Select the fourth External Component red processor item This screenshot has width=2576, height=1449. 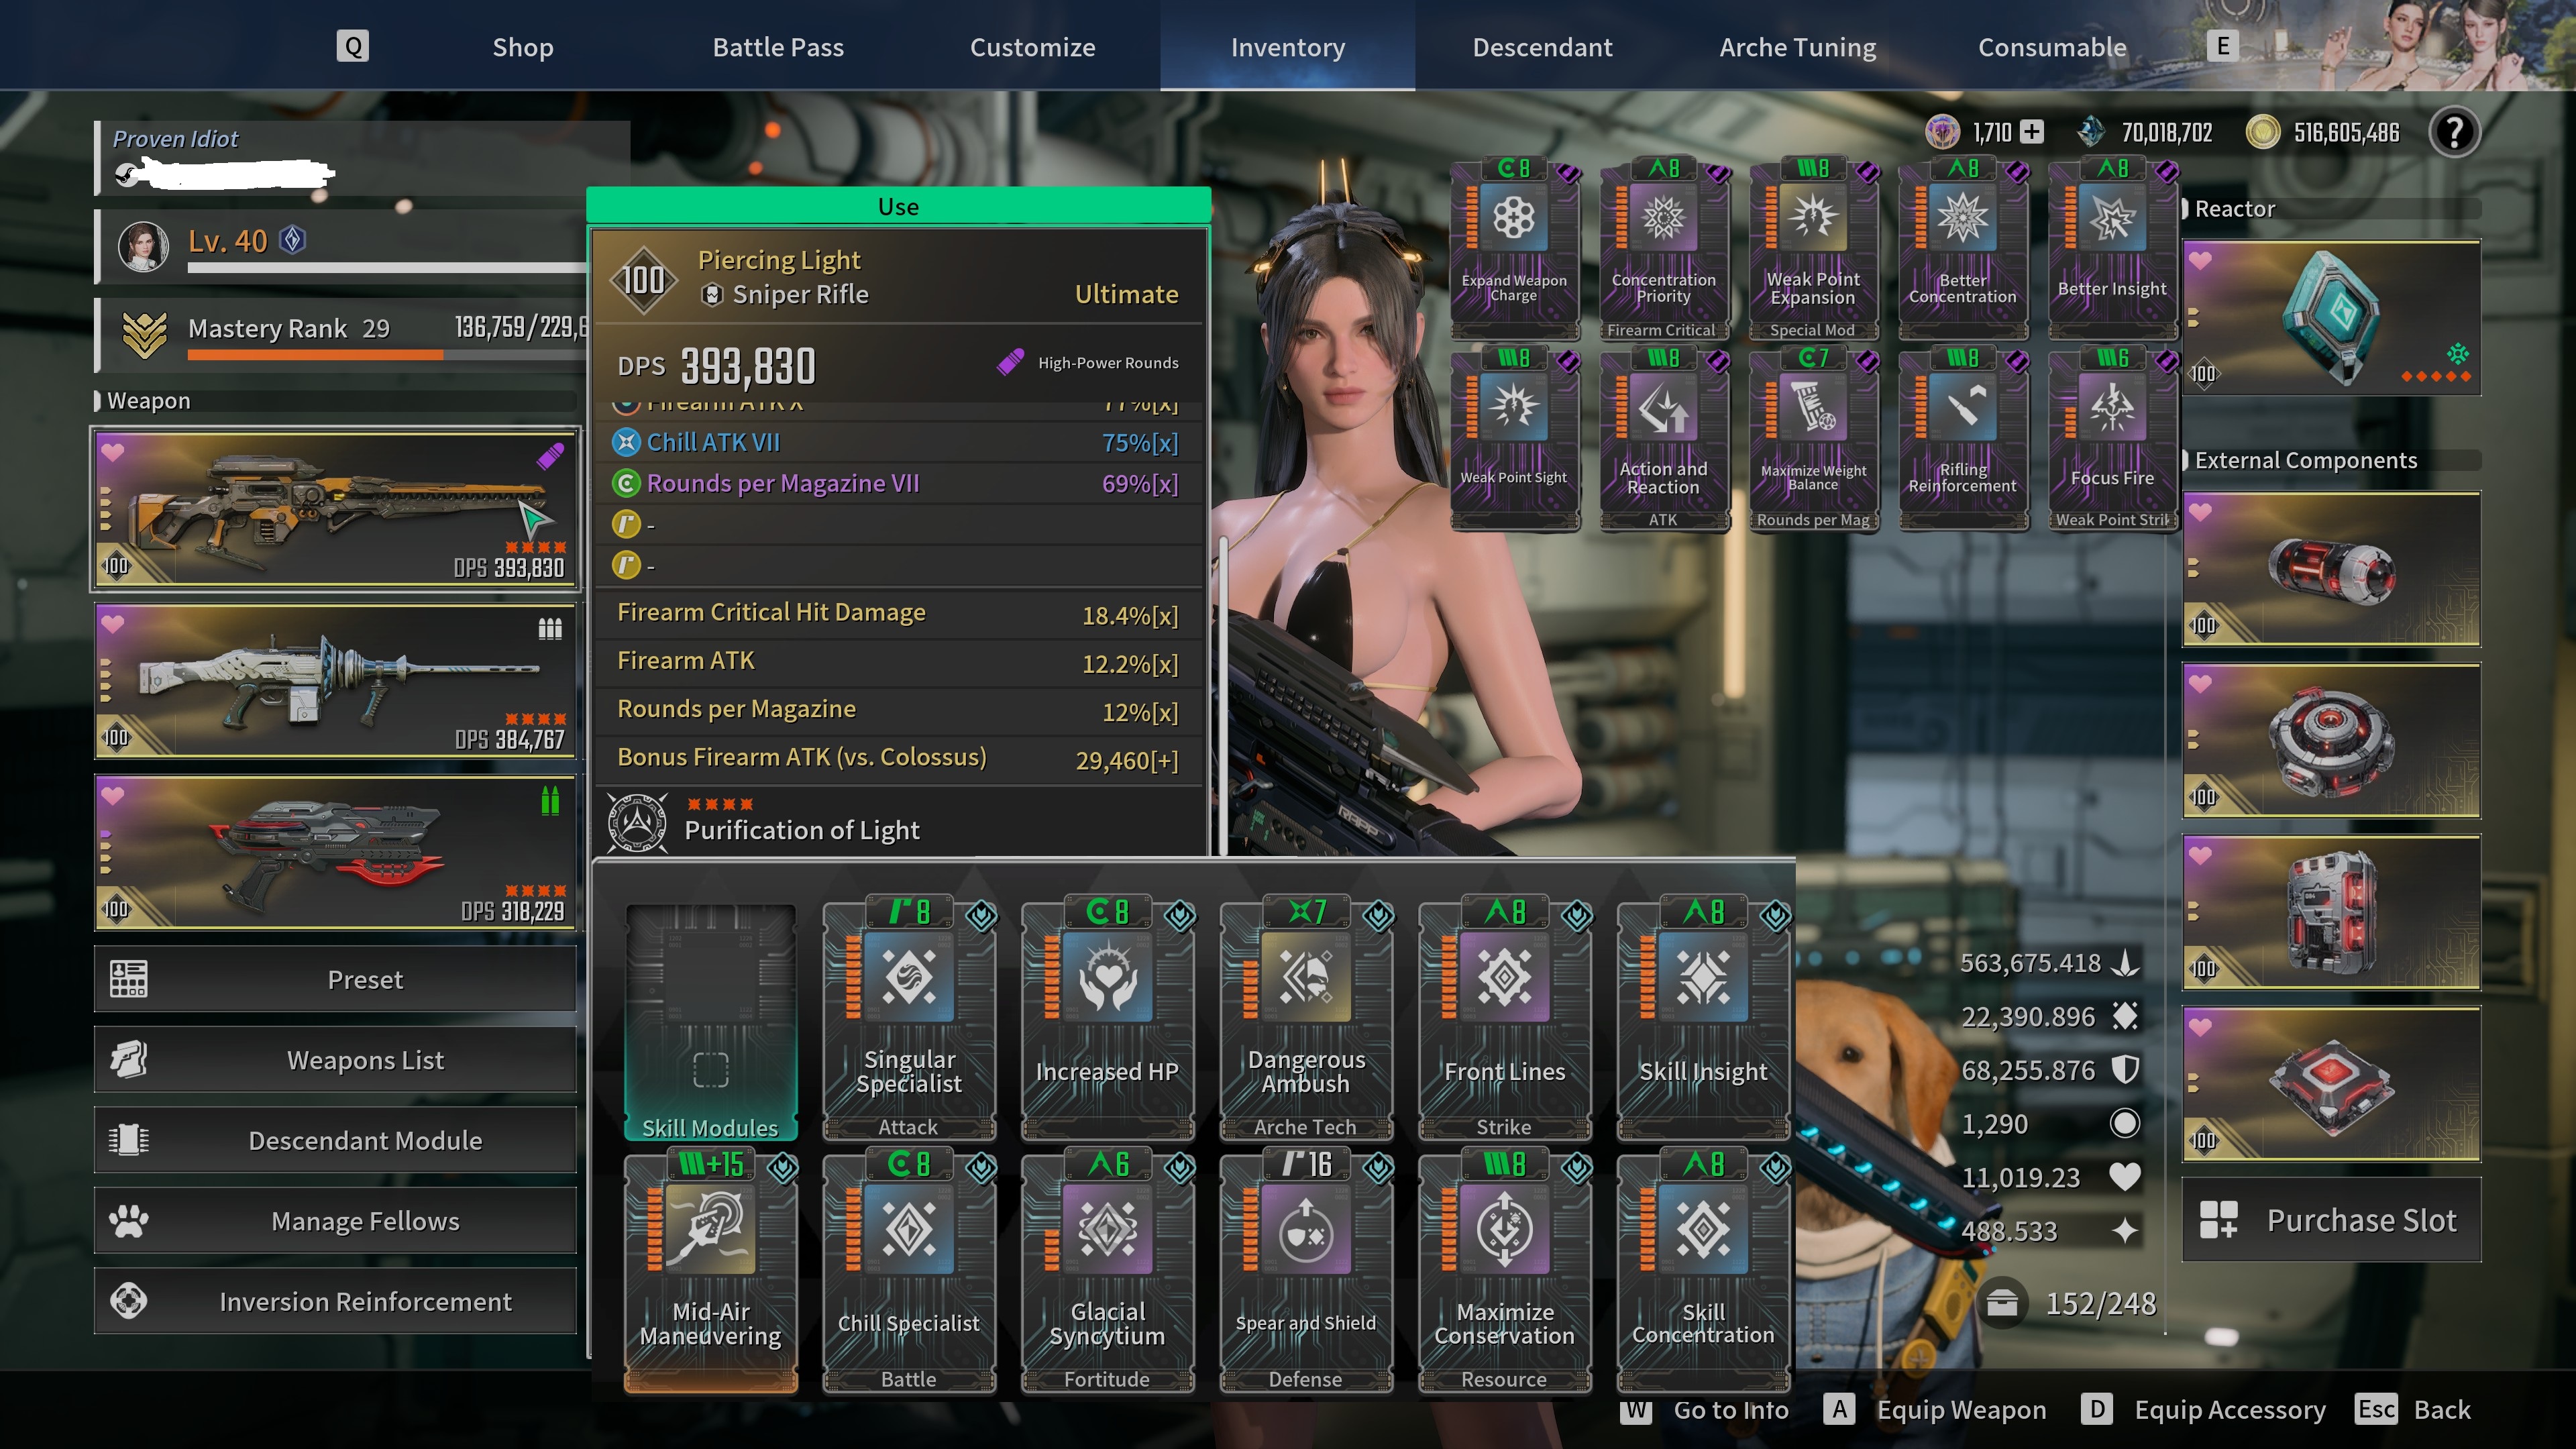pyautogui.click(x=2331, y=1085)
